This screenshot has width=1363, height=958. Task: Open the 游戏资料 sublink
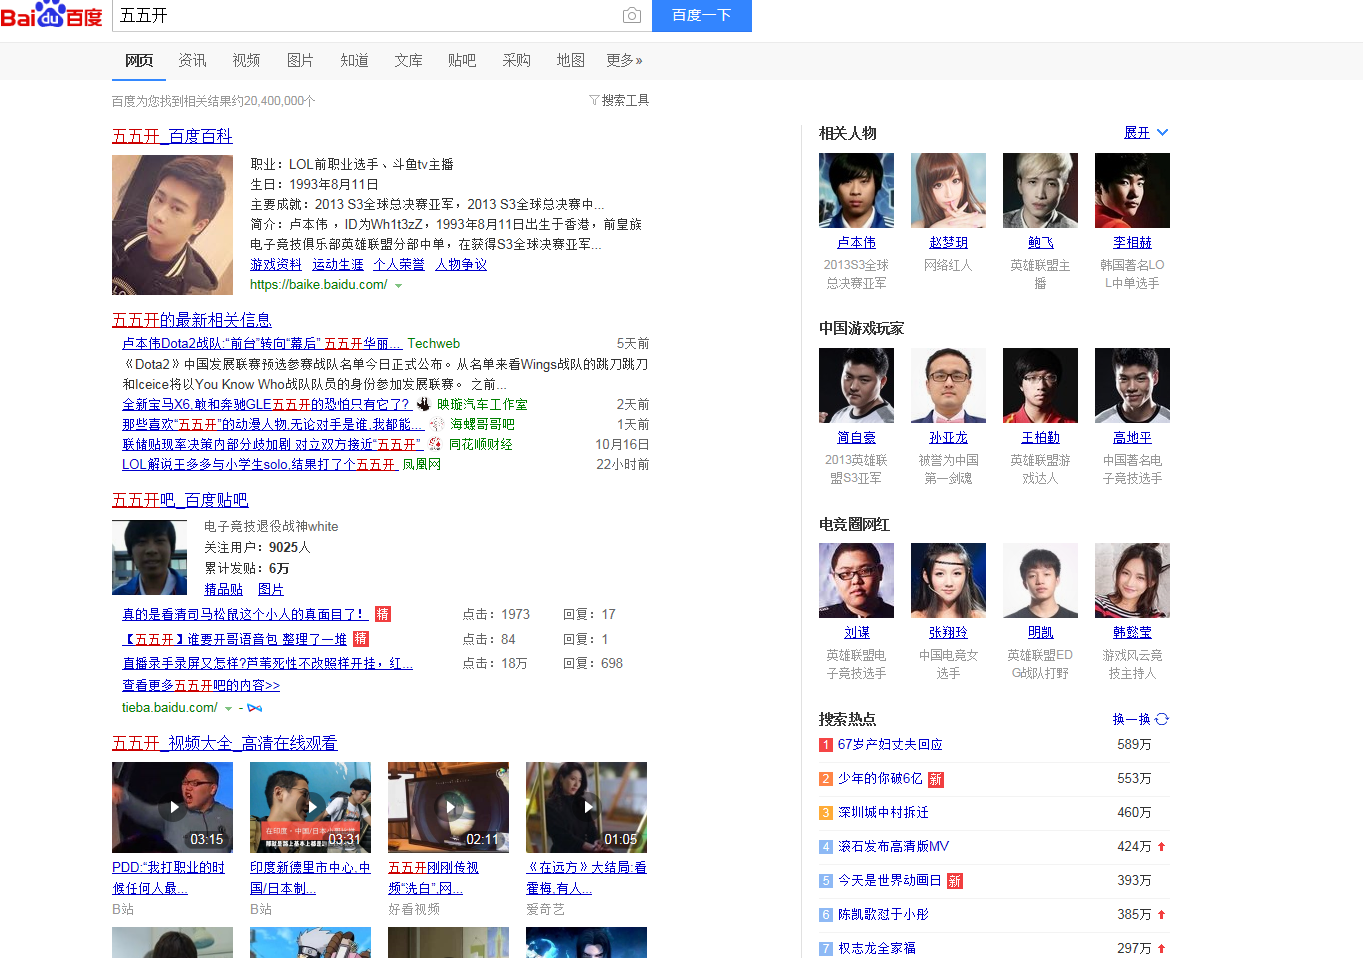click(x=276, y=264)
